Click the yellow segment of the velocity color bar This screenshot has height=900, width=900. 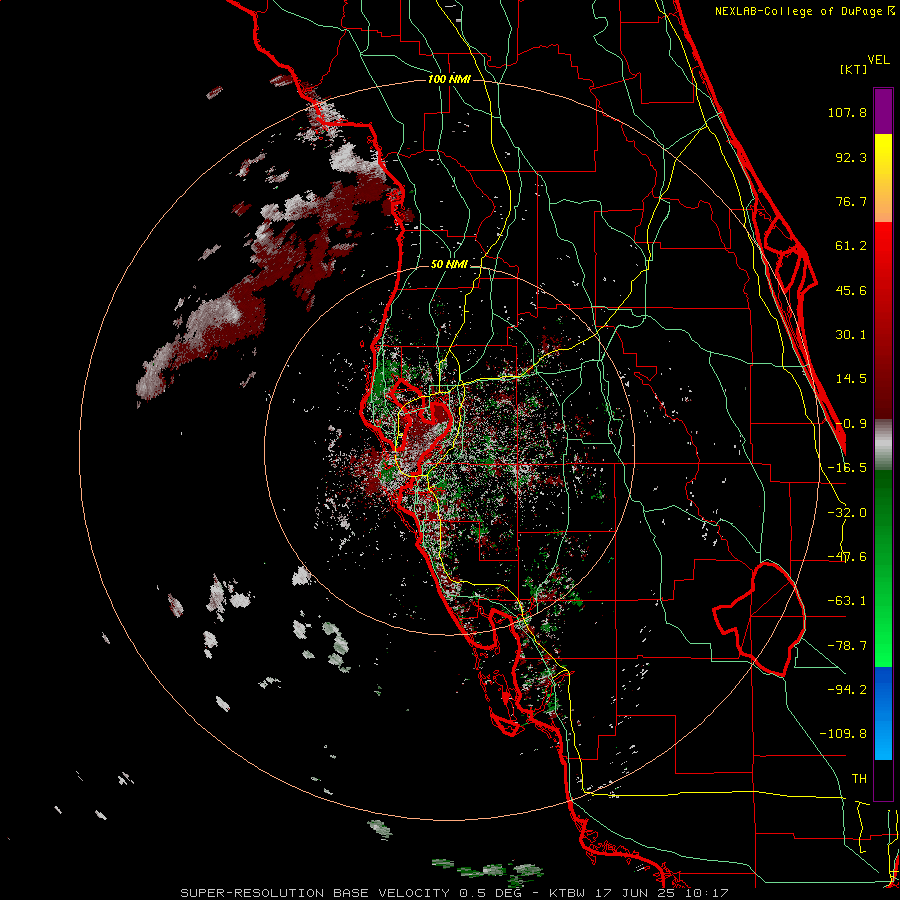(x=883, y=178)
